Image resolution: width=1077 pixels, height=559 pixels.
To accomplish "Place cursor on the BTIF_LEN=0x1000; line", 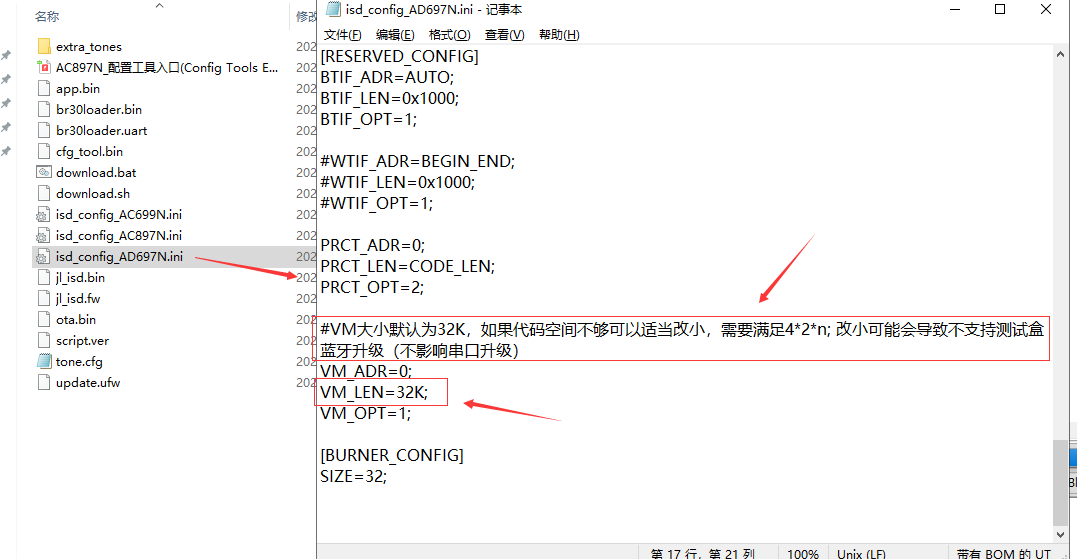I will tap(389, 98).
